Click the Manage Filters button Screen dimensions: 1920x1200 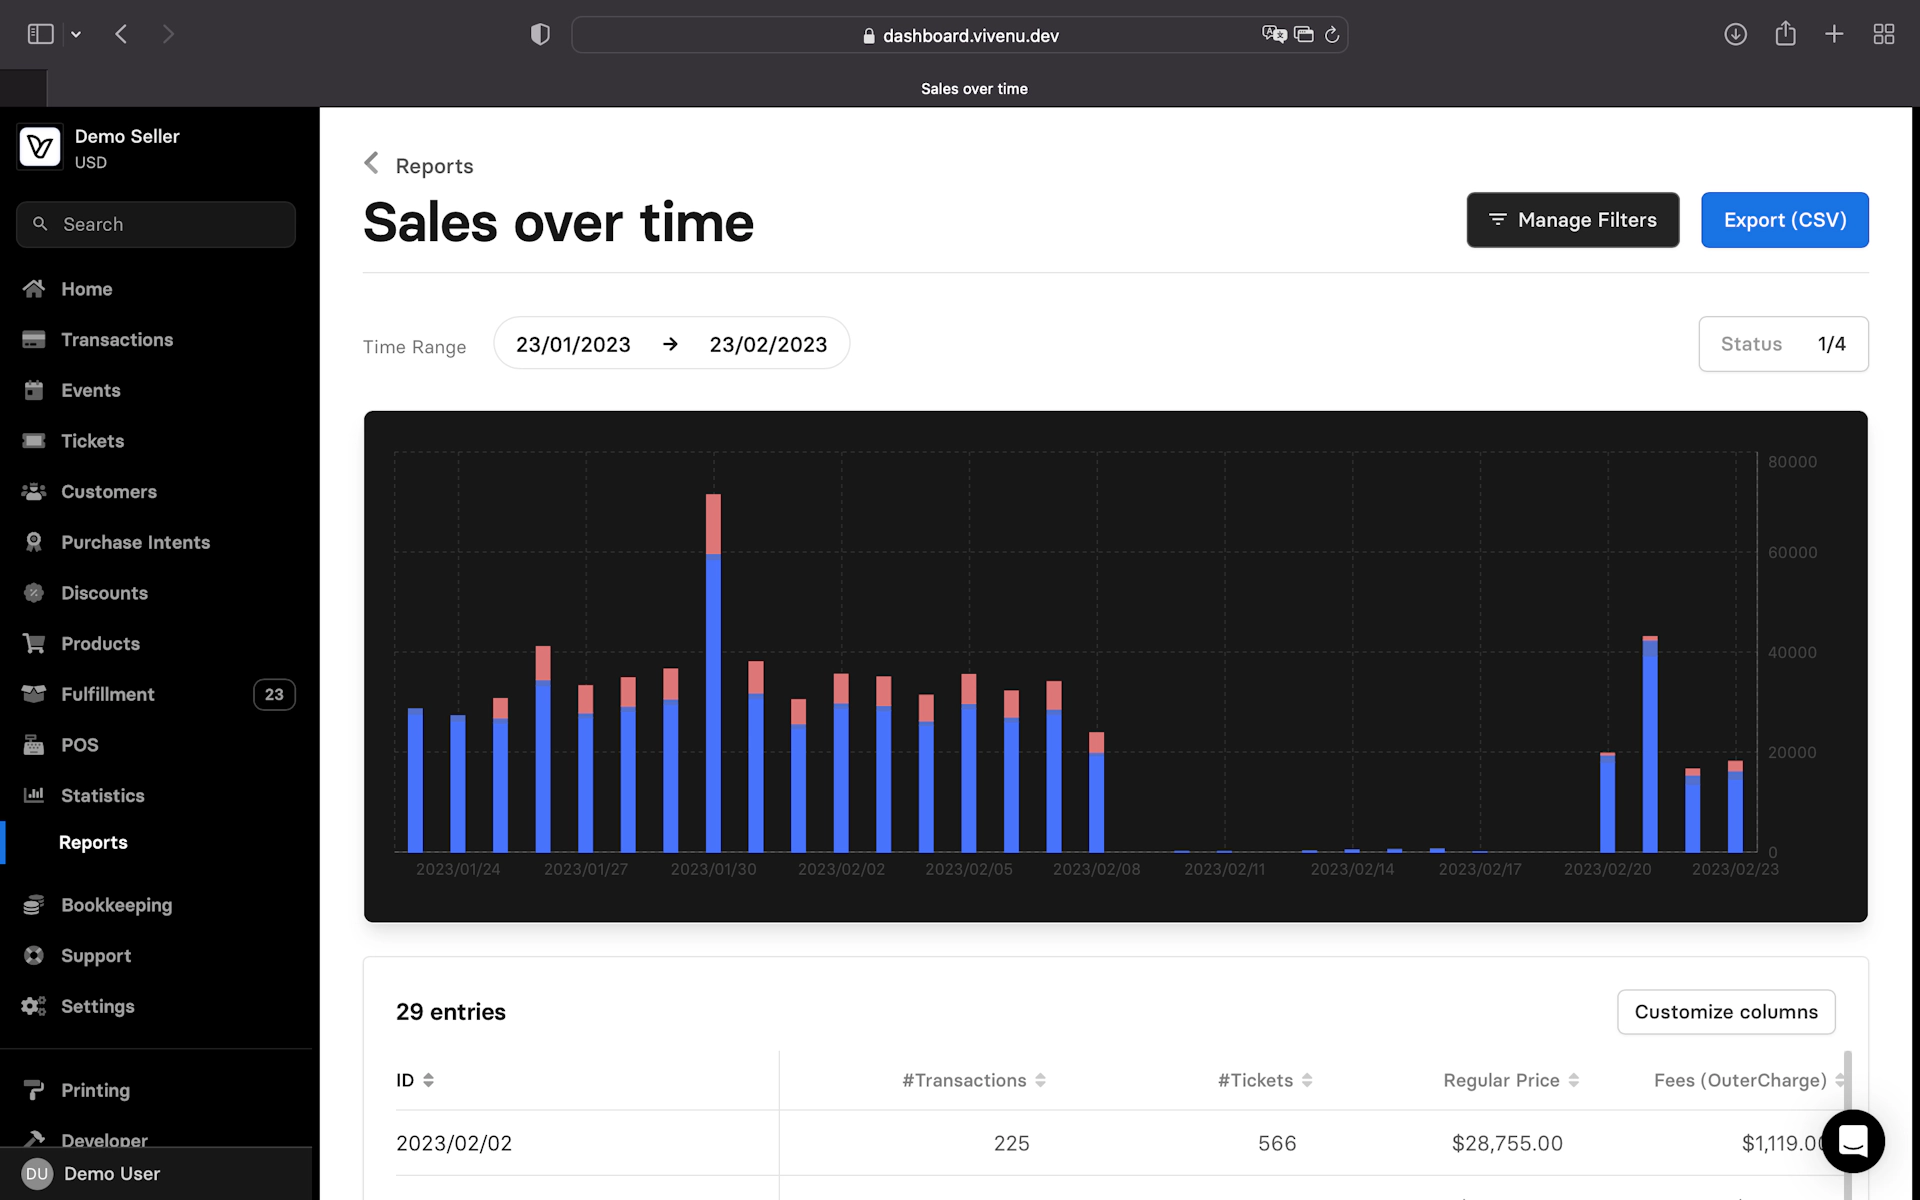[x=1572, y=220]
